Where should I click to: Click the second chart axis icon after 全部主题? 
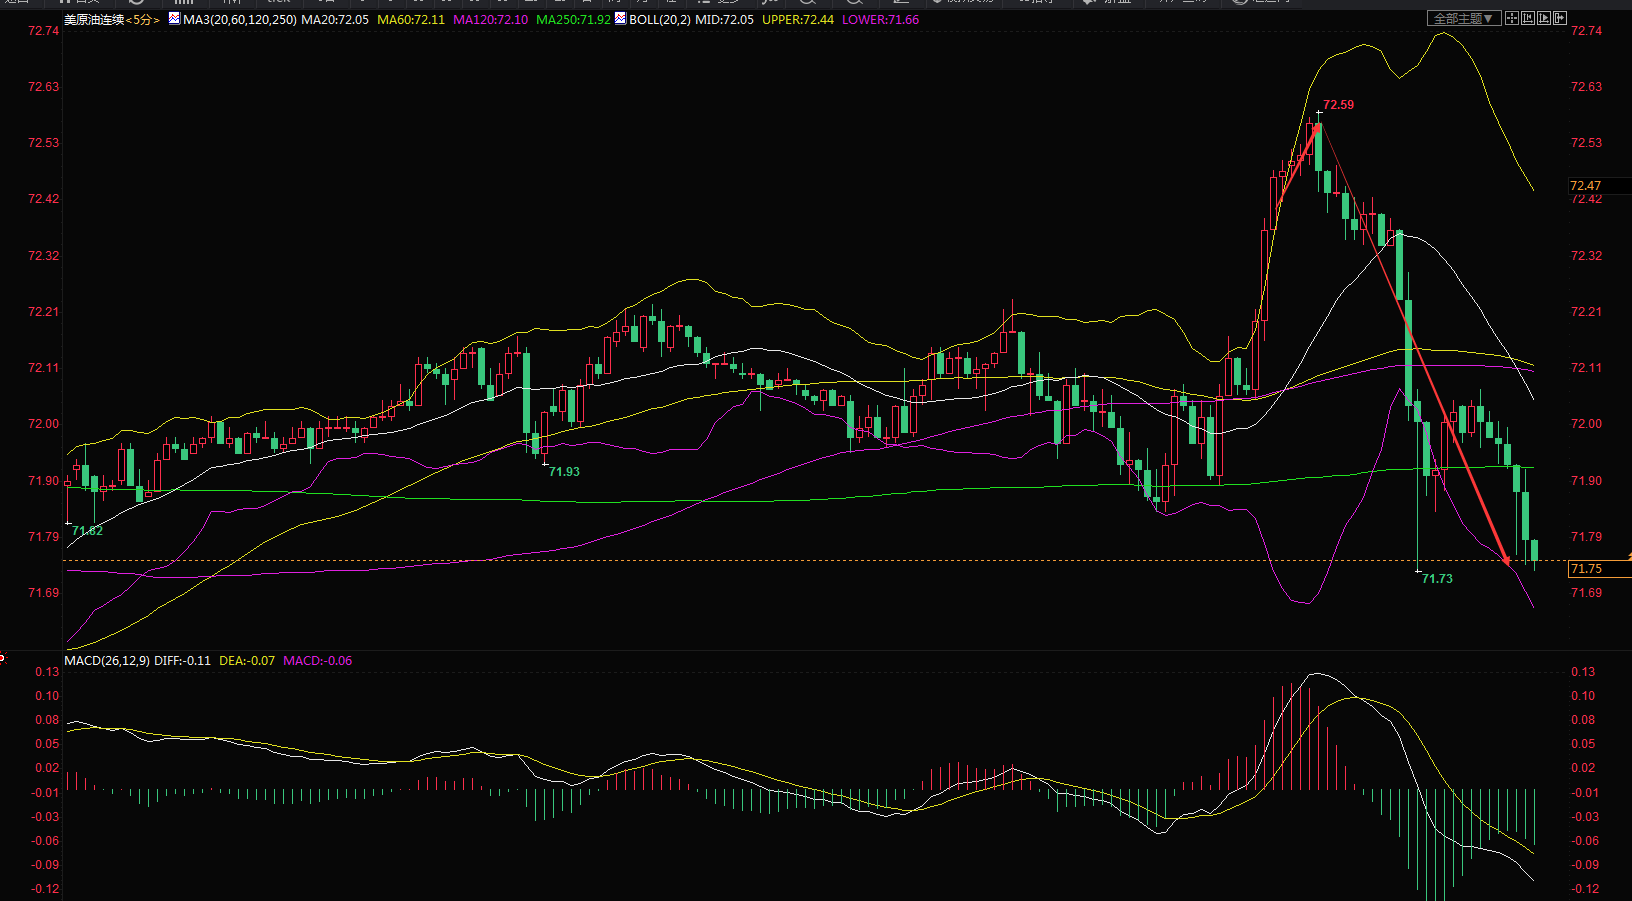1528,18
